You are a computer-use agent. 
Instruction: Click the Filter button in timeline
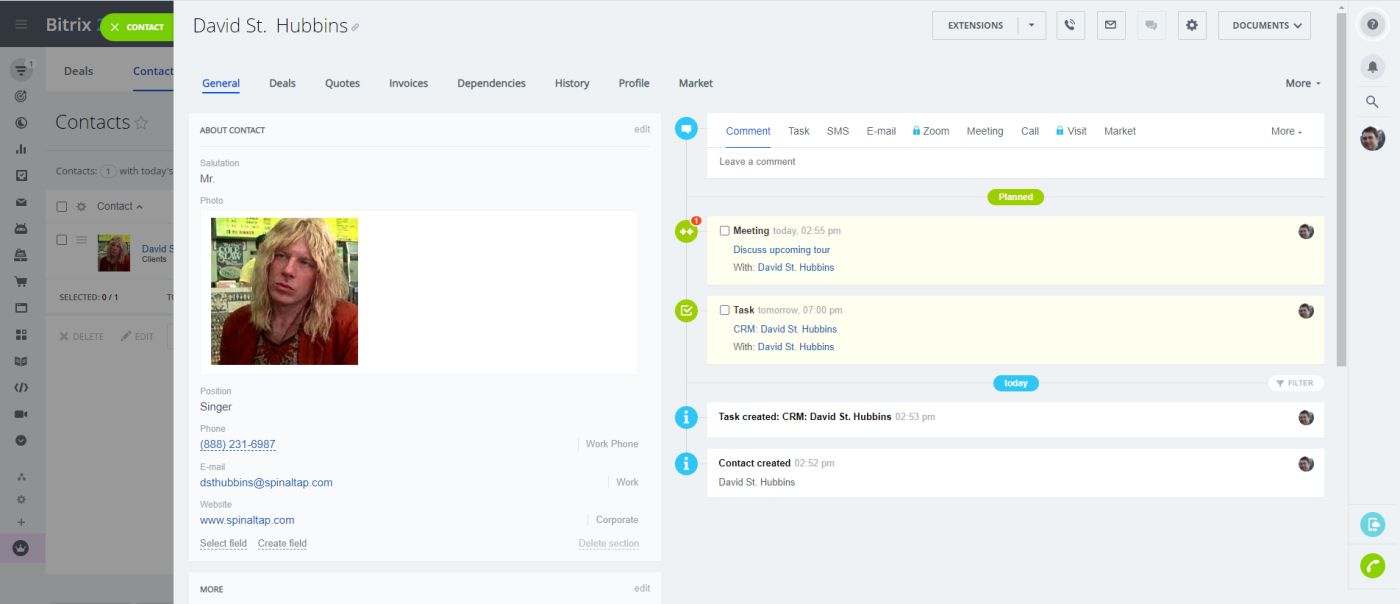[x=1295, y=383]
